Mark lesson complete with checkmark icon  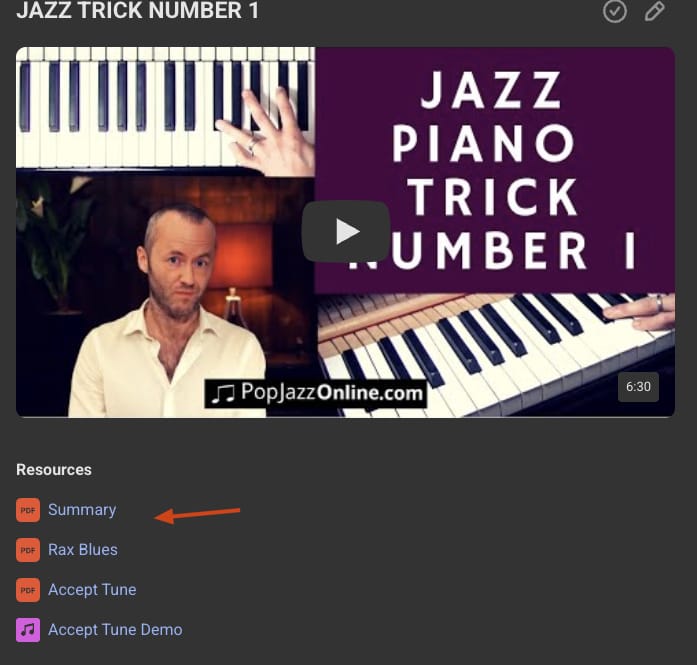click(615, 11)
